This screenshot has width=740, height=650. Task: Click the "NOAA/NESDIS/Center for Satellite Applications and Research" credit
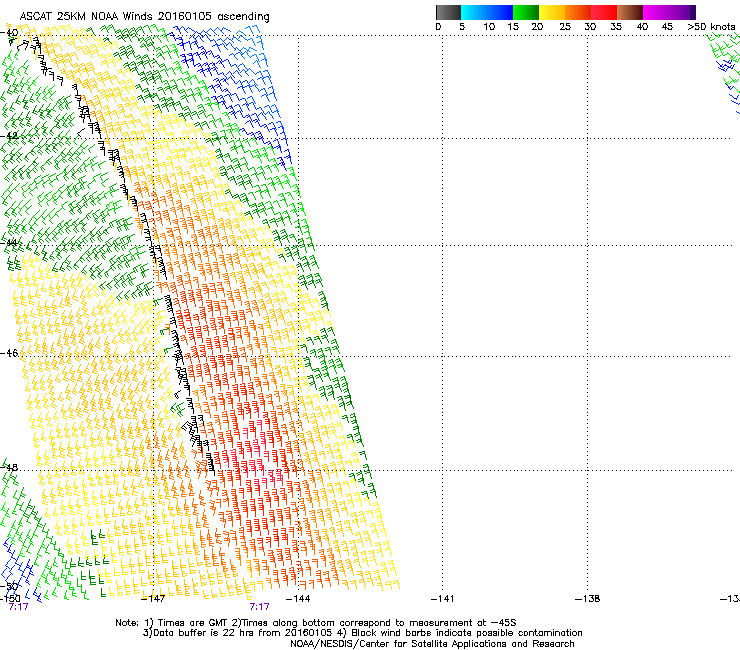[x=432, y=644]
